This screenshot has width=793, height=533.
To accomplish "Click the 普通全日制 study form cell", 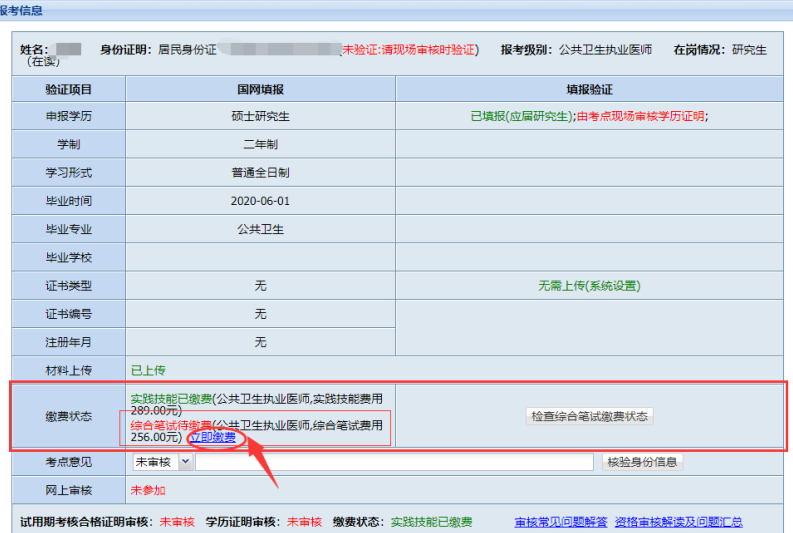I will click(x=260, y=172).
